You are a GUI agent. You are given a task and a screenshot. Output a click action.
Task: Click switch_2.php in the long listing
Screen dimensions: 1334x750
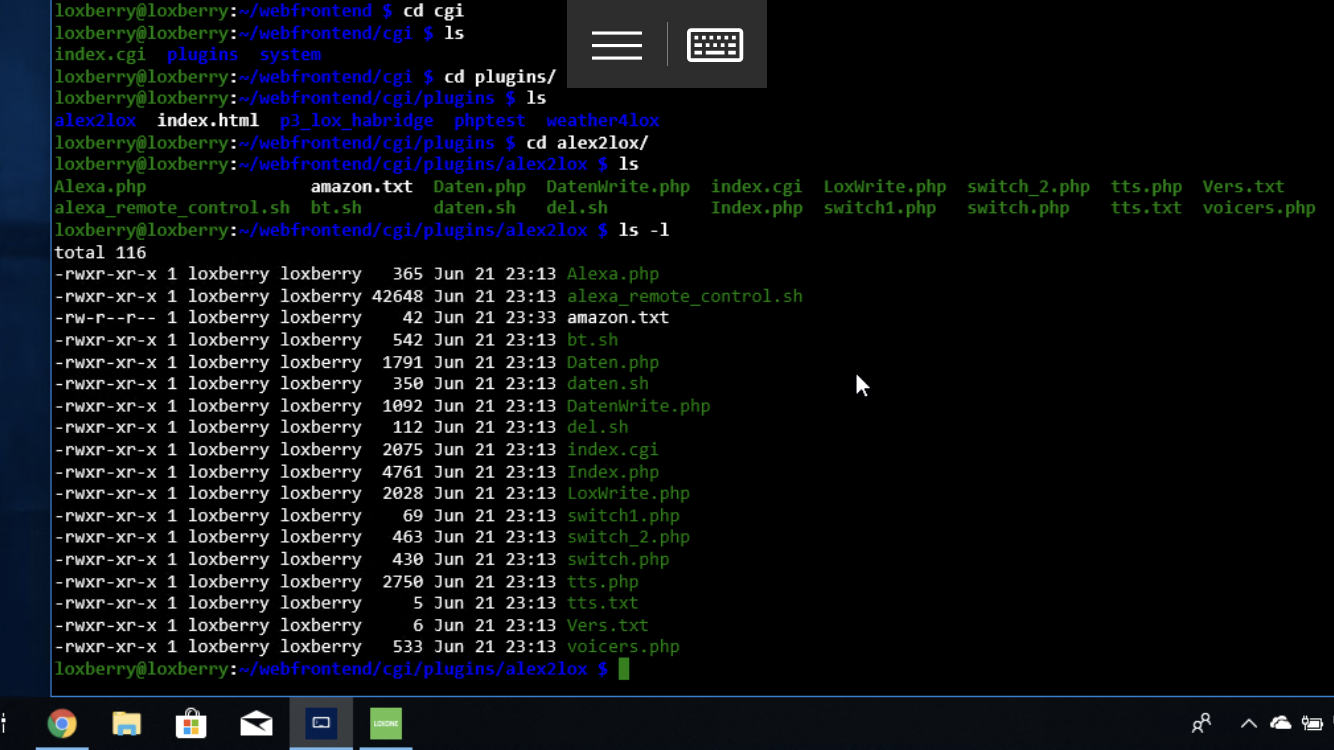(x=629, y=537)
